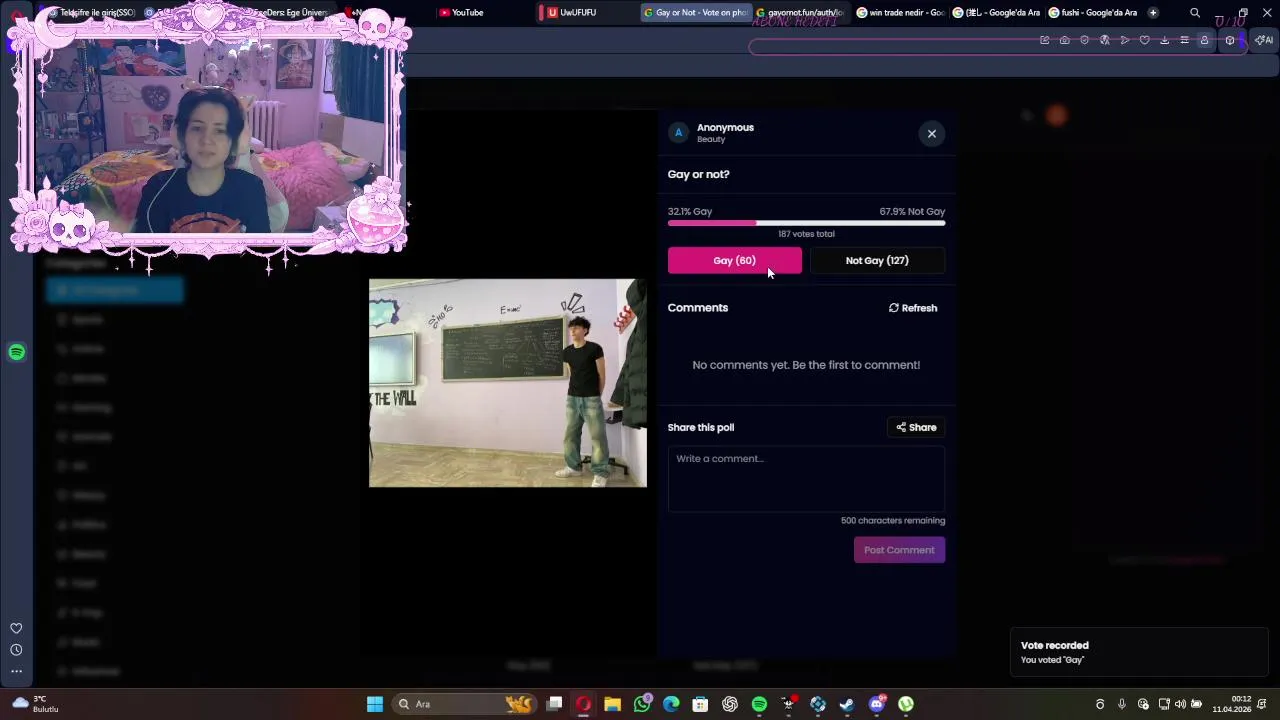Open ChatGPT from taskbar

[730, 704]
